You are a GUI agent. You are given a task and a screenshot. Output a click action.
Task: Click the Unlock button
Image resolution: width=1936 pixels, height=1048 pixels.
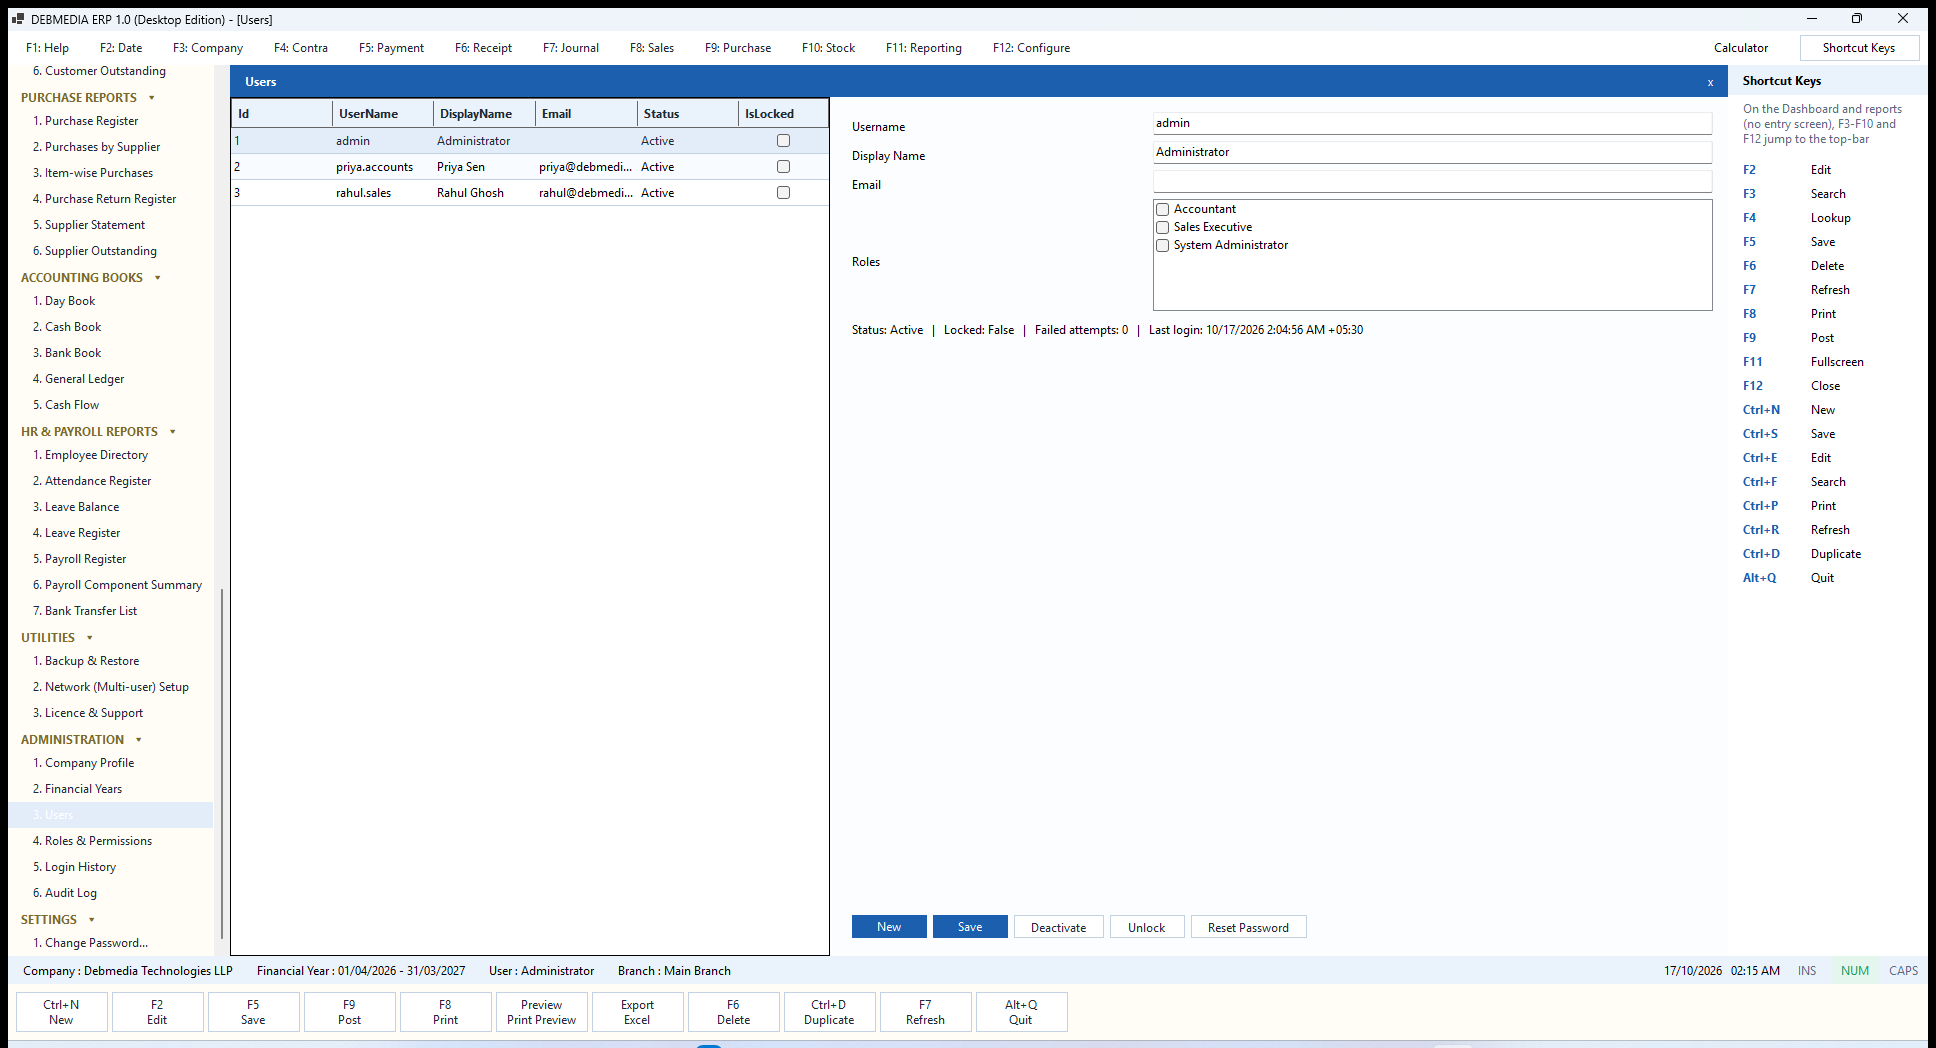(x=1147, y=927)
